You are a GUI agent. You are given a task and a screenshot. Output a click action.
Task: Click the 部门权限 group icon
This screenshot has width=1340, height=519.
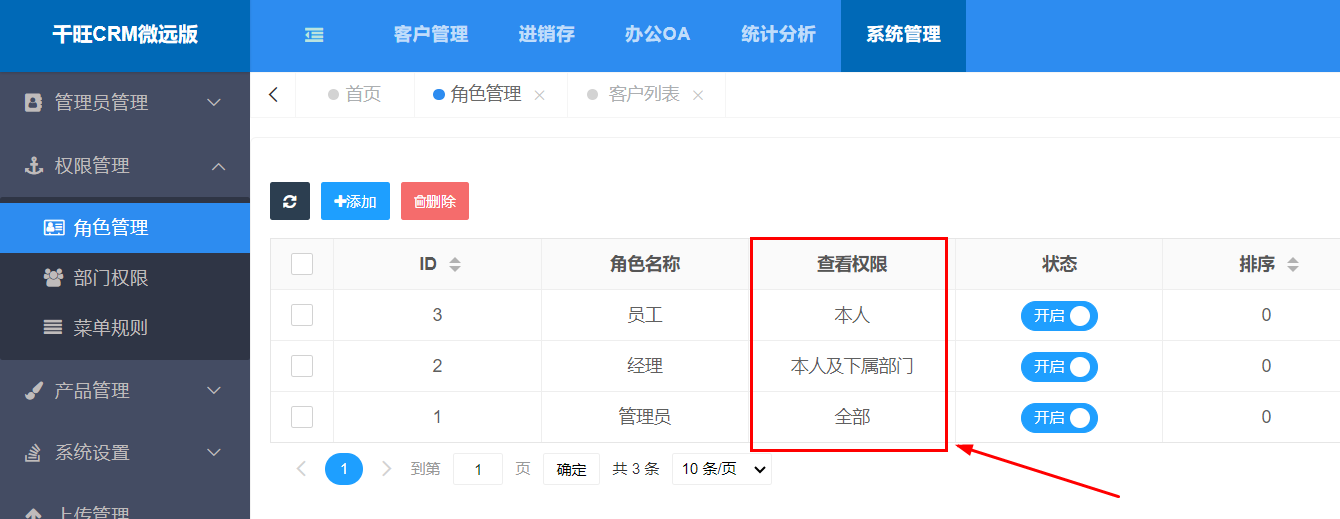(54, 277)
